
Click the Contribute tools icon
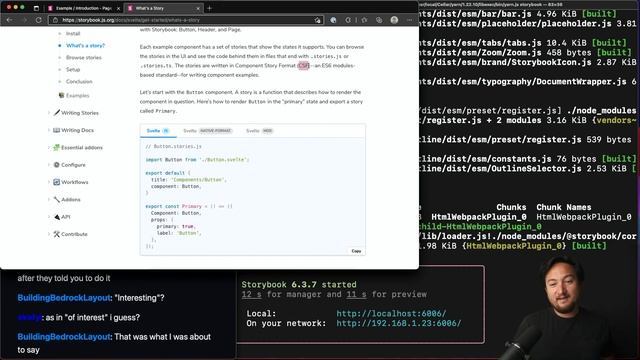pos(57,234)
